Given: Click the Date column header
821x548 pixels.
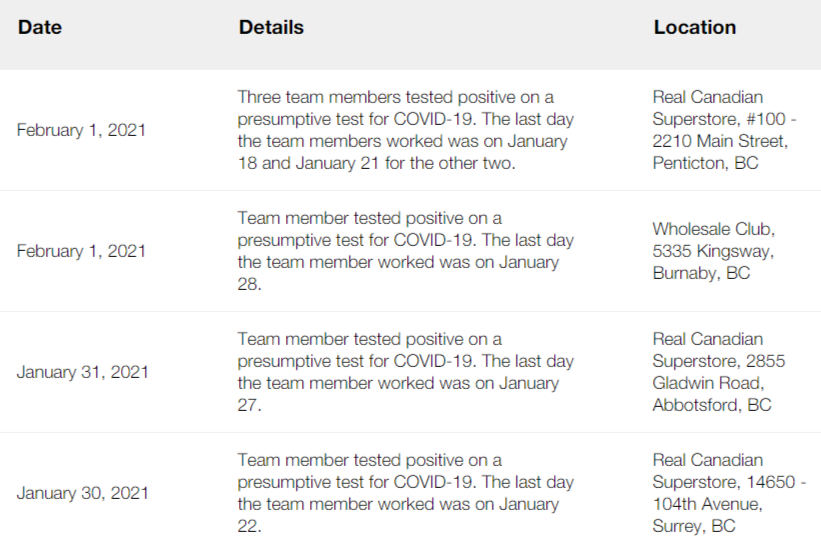Looking at the screenshot, I should (x=40, y=27).
